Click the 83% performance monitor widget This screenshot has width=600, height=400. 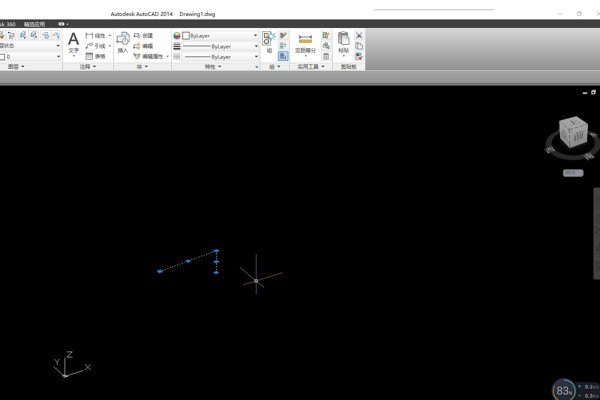[565, 389]
